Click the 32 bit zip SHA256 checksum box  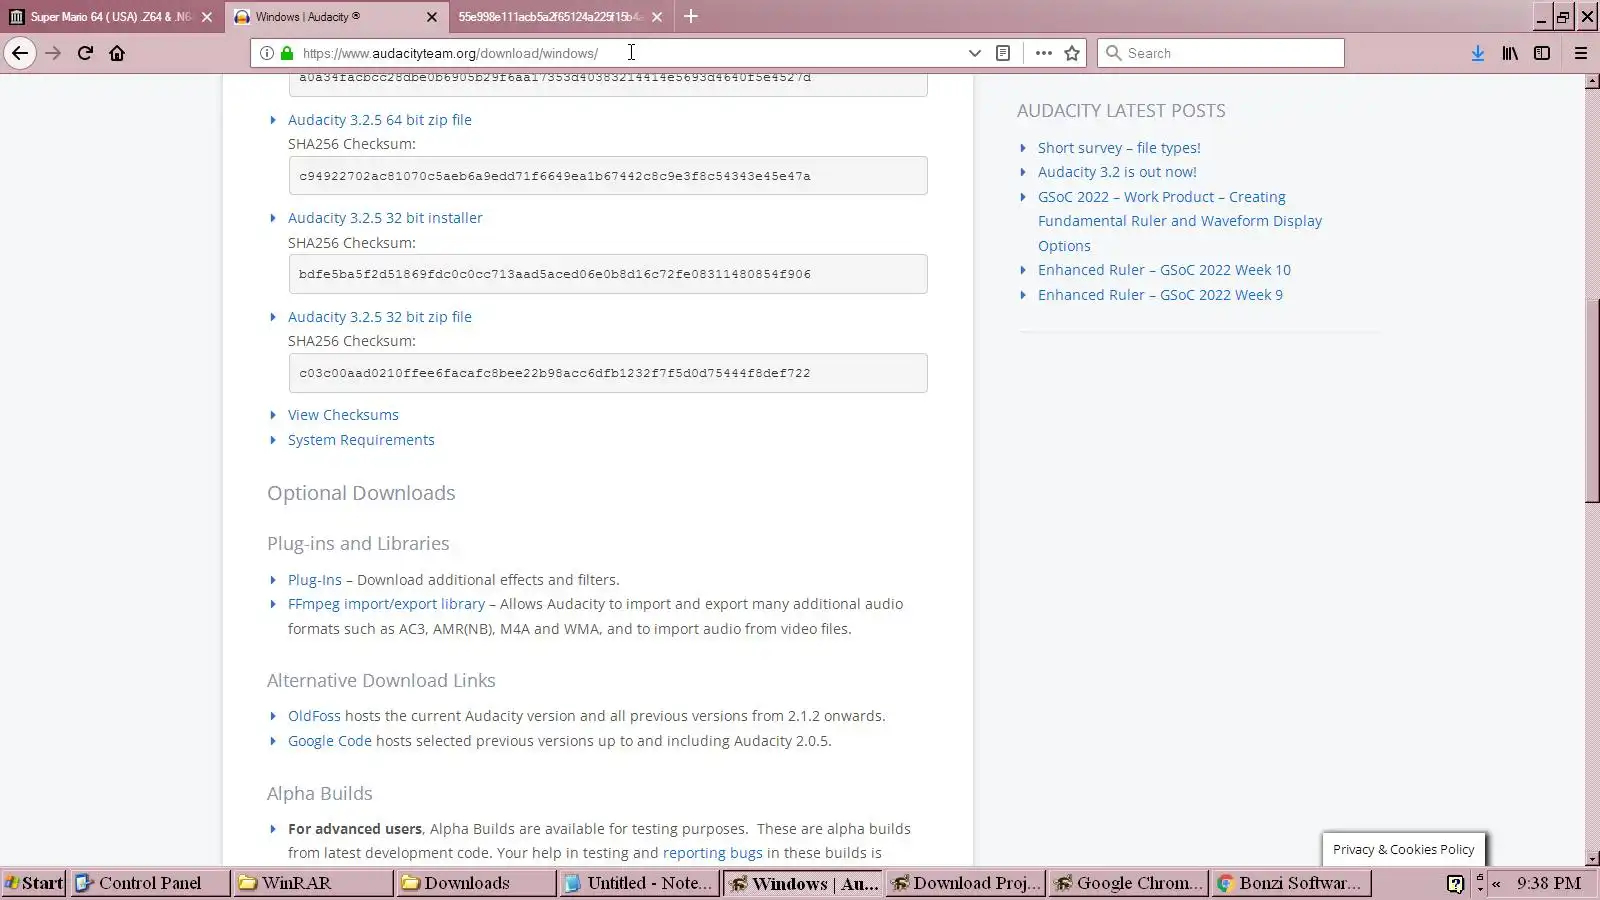click(608, 373)
